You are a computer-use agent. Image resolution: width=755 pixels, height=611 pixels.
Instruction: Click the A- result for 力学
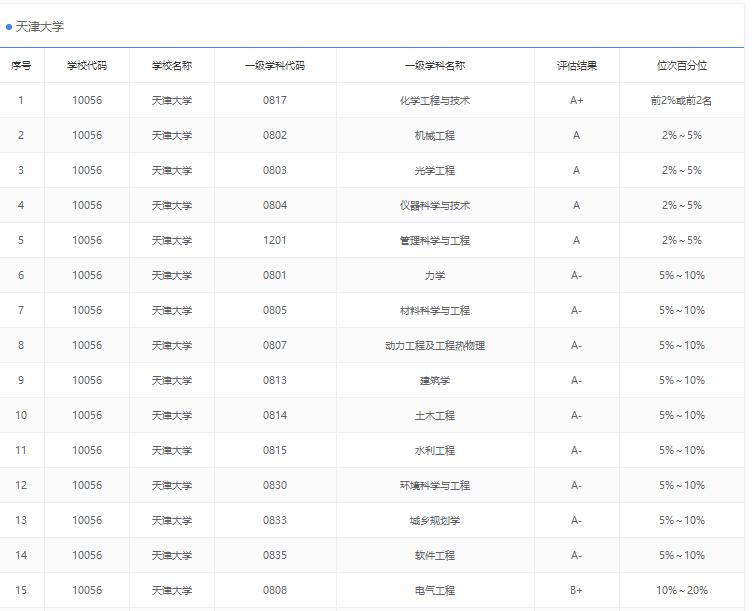(576, 275)
